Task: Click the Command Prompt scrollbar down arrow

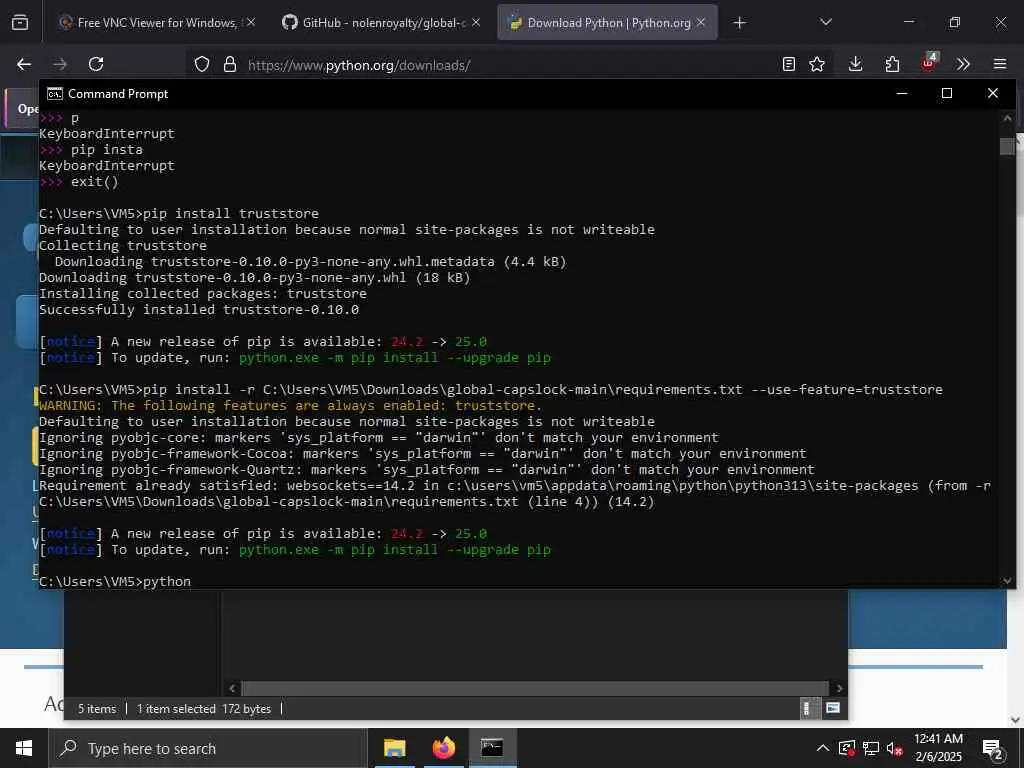Action: (x=1007, y=581)
